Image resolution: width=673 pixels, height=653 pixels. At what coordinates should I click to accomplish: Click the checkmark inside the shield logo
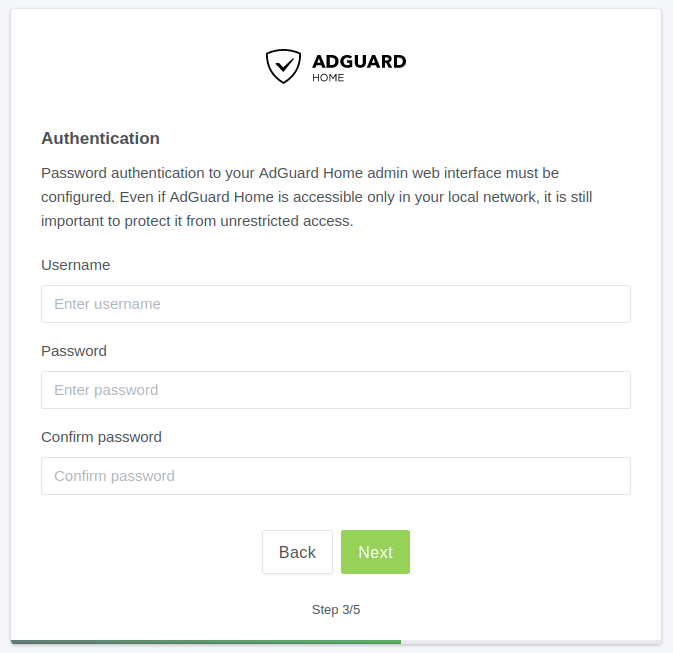(284, 65)
